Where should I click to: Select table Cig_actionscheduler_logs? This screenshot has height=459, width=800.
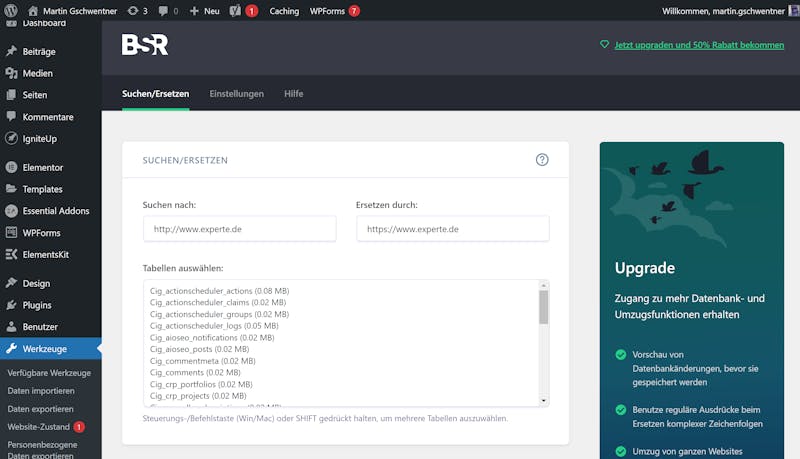[x=214, y=325]
